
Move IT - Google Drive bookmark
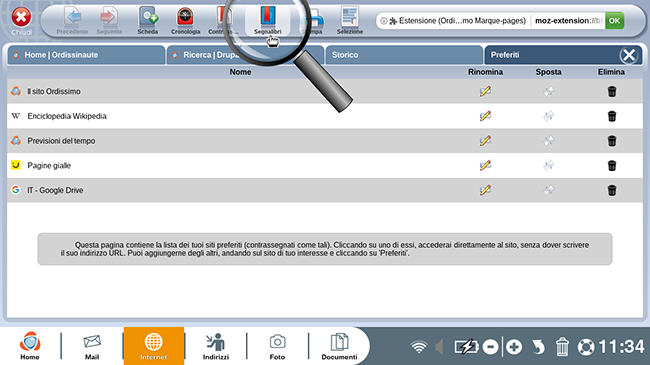point(548,190)
